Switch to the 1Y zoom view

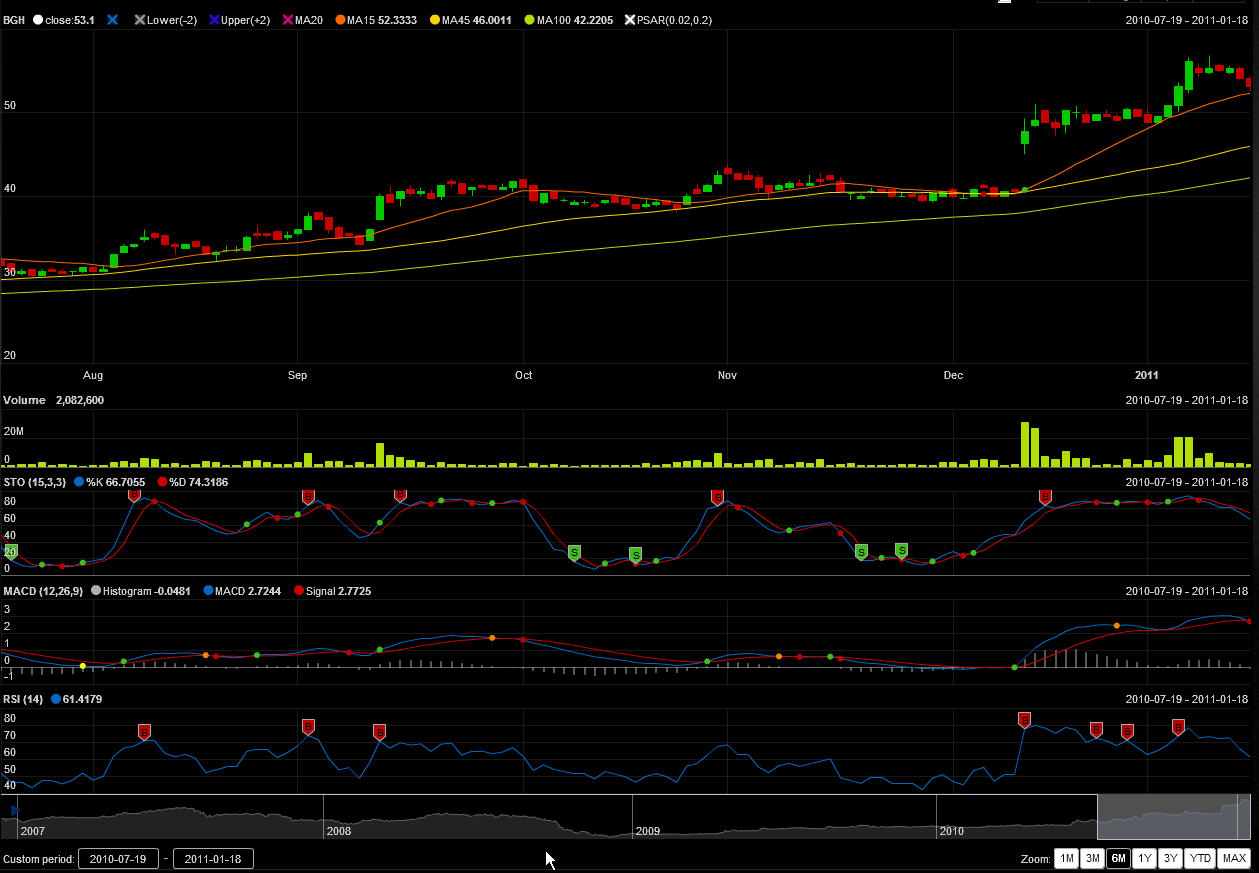(1144, 858)
